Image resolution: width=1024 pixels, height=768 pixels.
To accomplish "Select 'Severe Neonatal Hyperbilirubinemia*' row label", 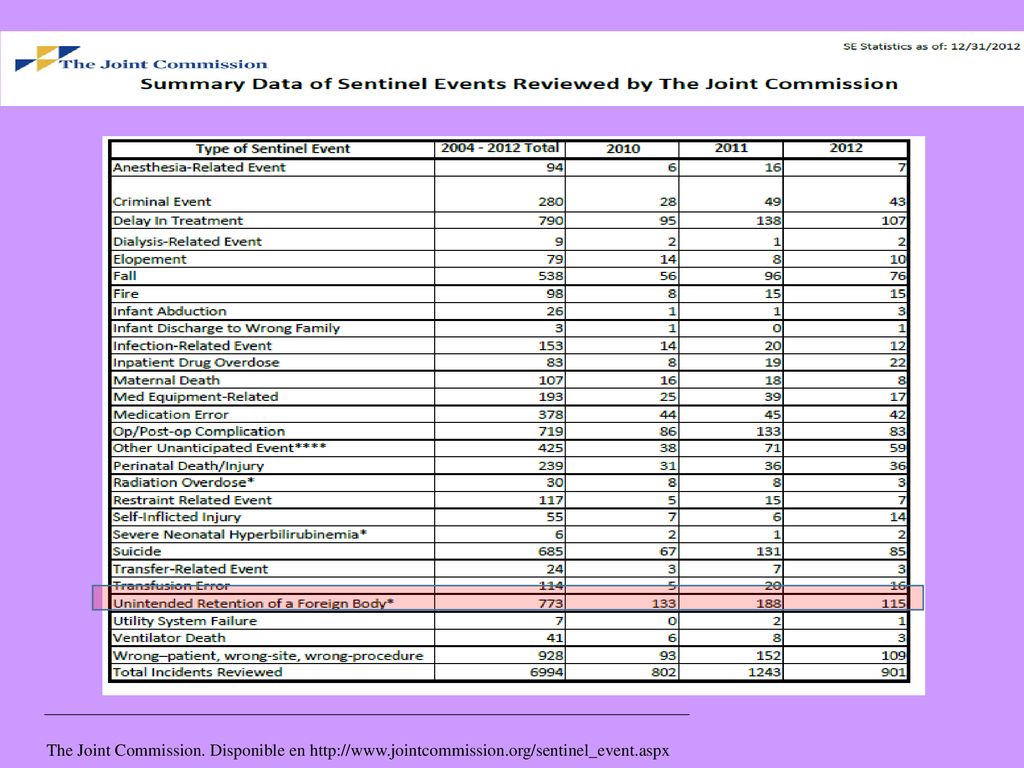I will point(240,534).
